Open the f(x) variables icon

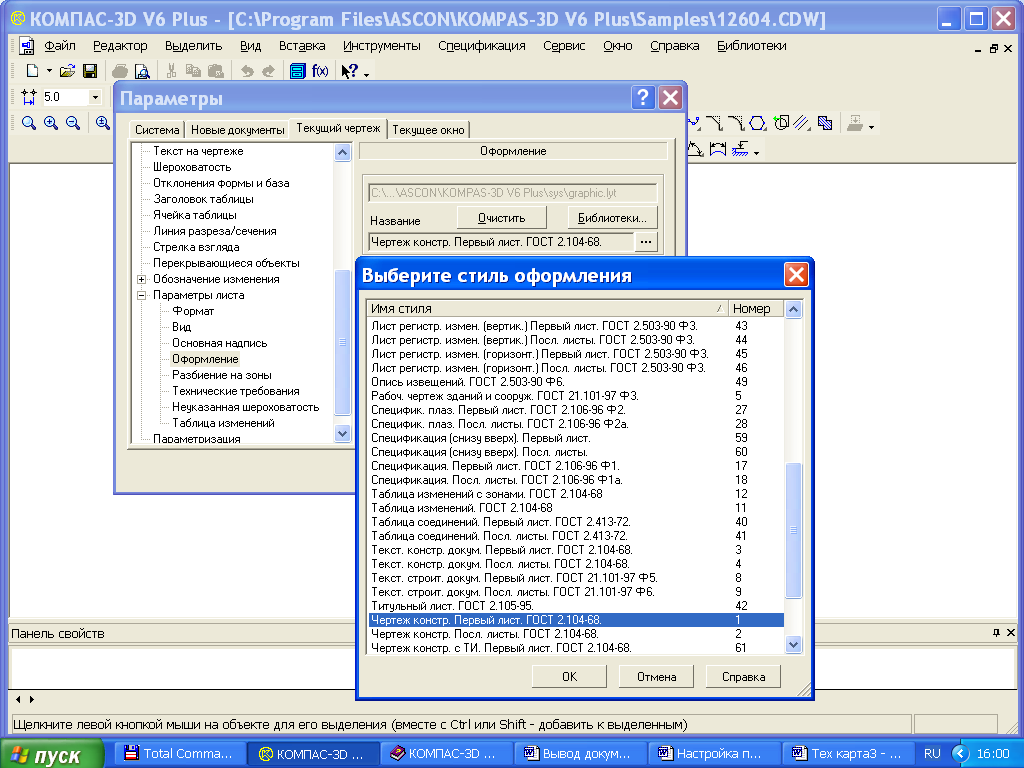coord(320,71)
